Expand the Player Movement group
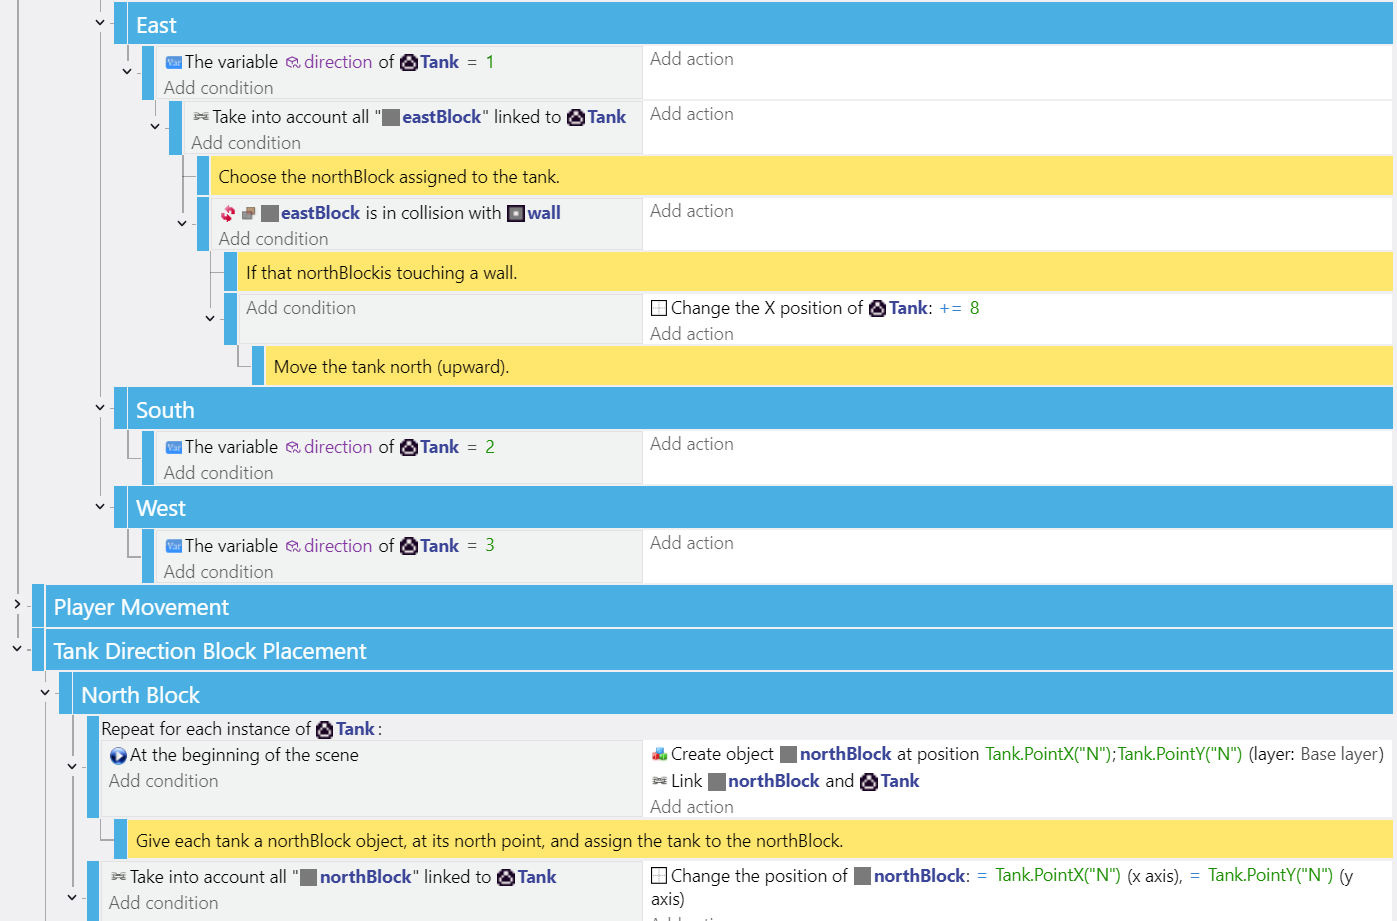Screen dimensions: 1397x921 (17, 604)
